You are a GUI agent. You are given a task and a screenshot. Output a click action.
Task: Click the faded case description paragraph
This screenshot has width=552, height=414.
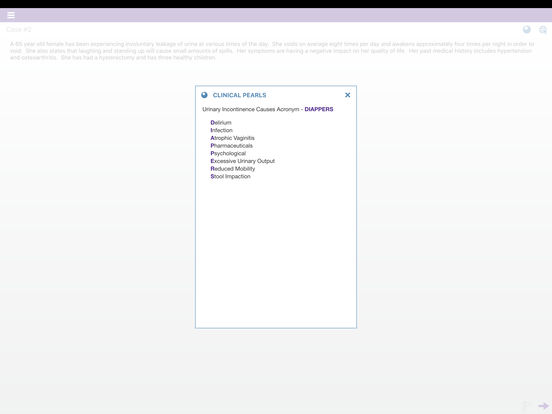click(x=272, y=51)
